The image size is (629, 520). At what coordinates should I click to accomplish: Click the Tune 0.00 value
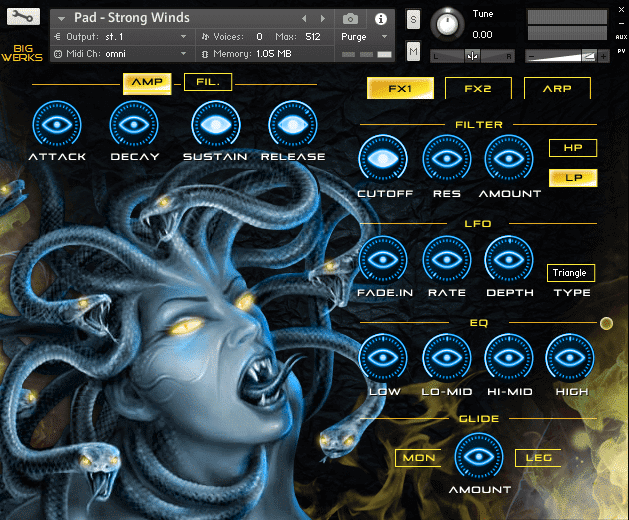click(482, 35)
